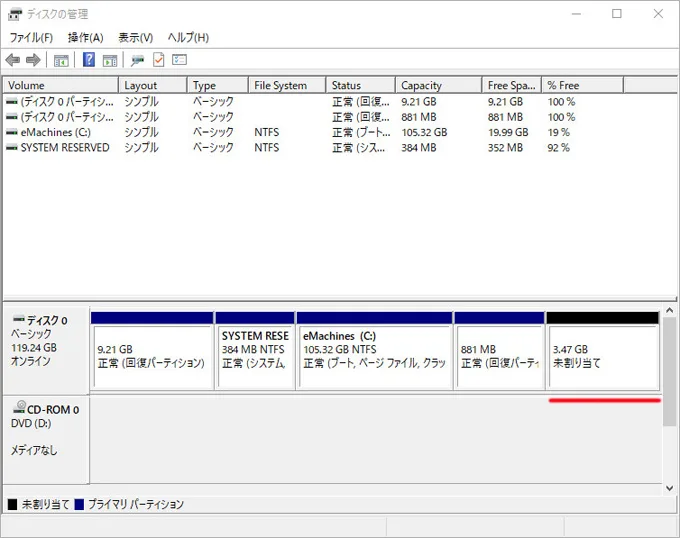Click the checkmark document toolbar icon

[158, 60]
